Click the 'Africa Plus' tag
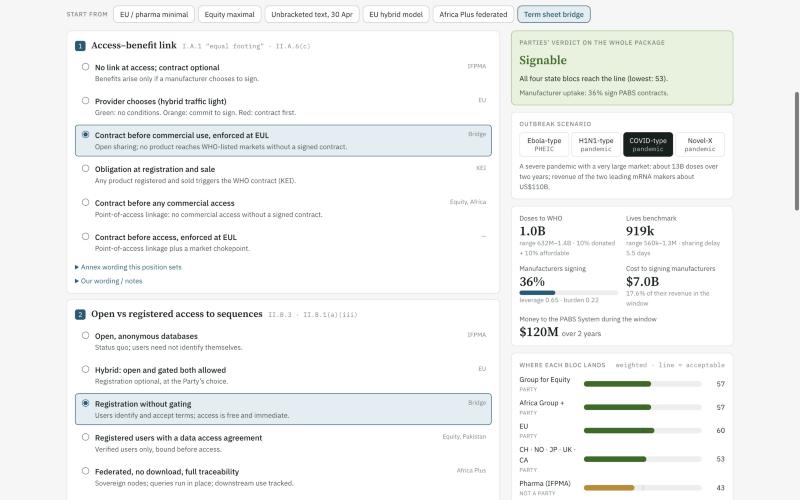Viewport: 800px width, 500px height. click(x=471, y=470)
